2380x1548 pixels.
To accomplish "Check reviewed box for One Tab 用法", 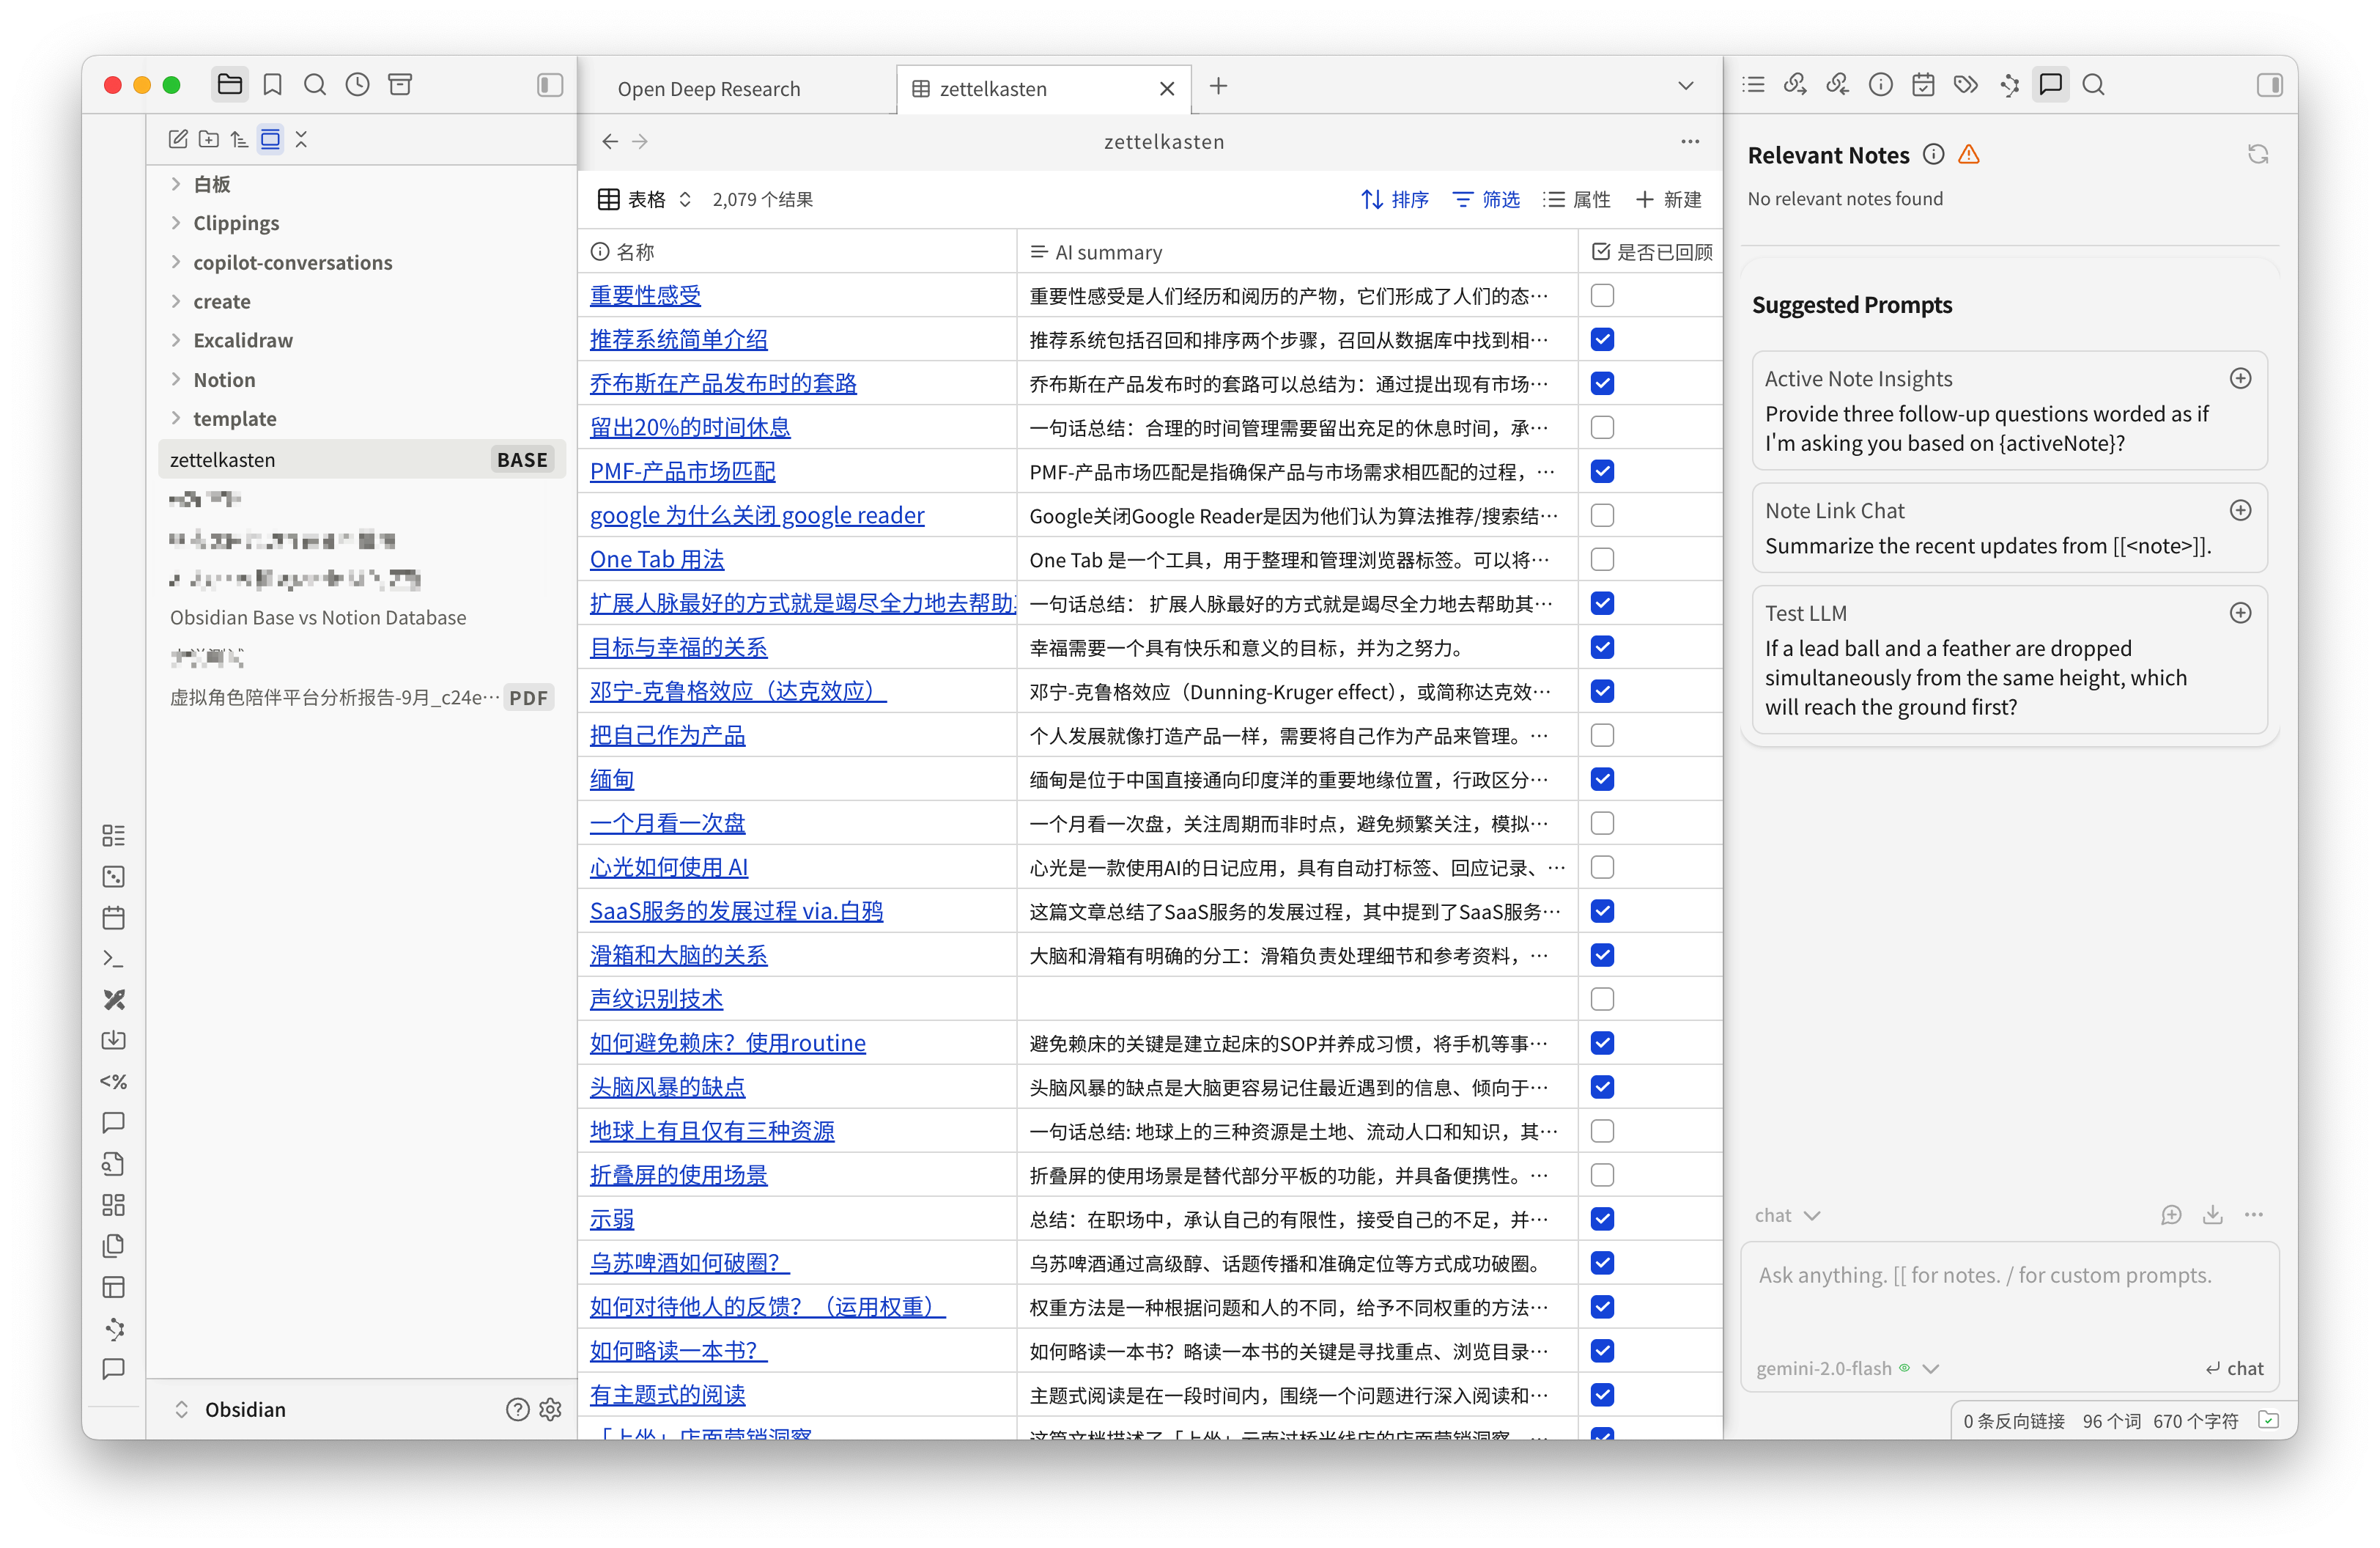I will click(1602, 559).
